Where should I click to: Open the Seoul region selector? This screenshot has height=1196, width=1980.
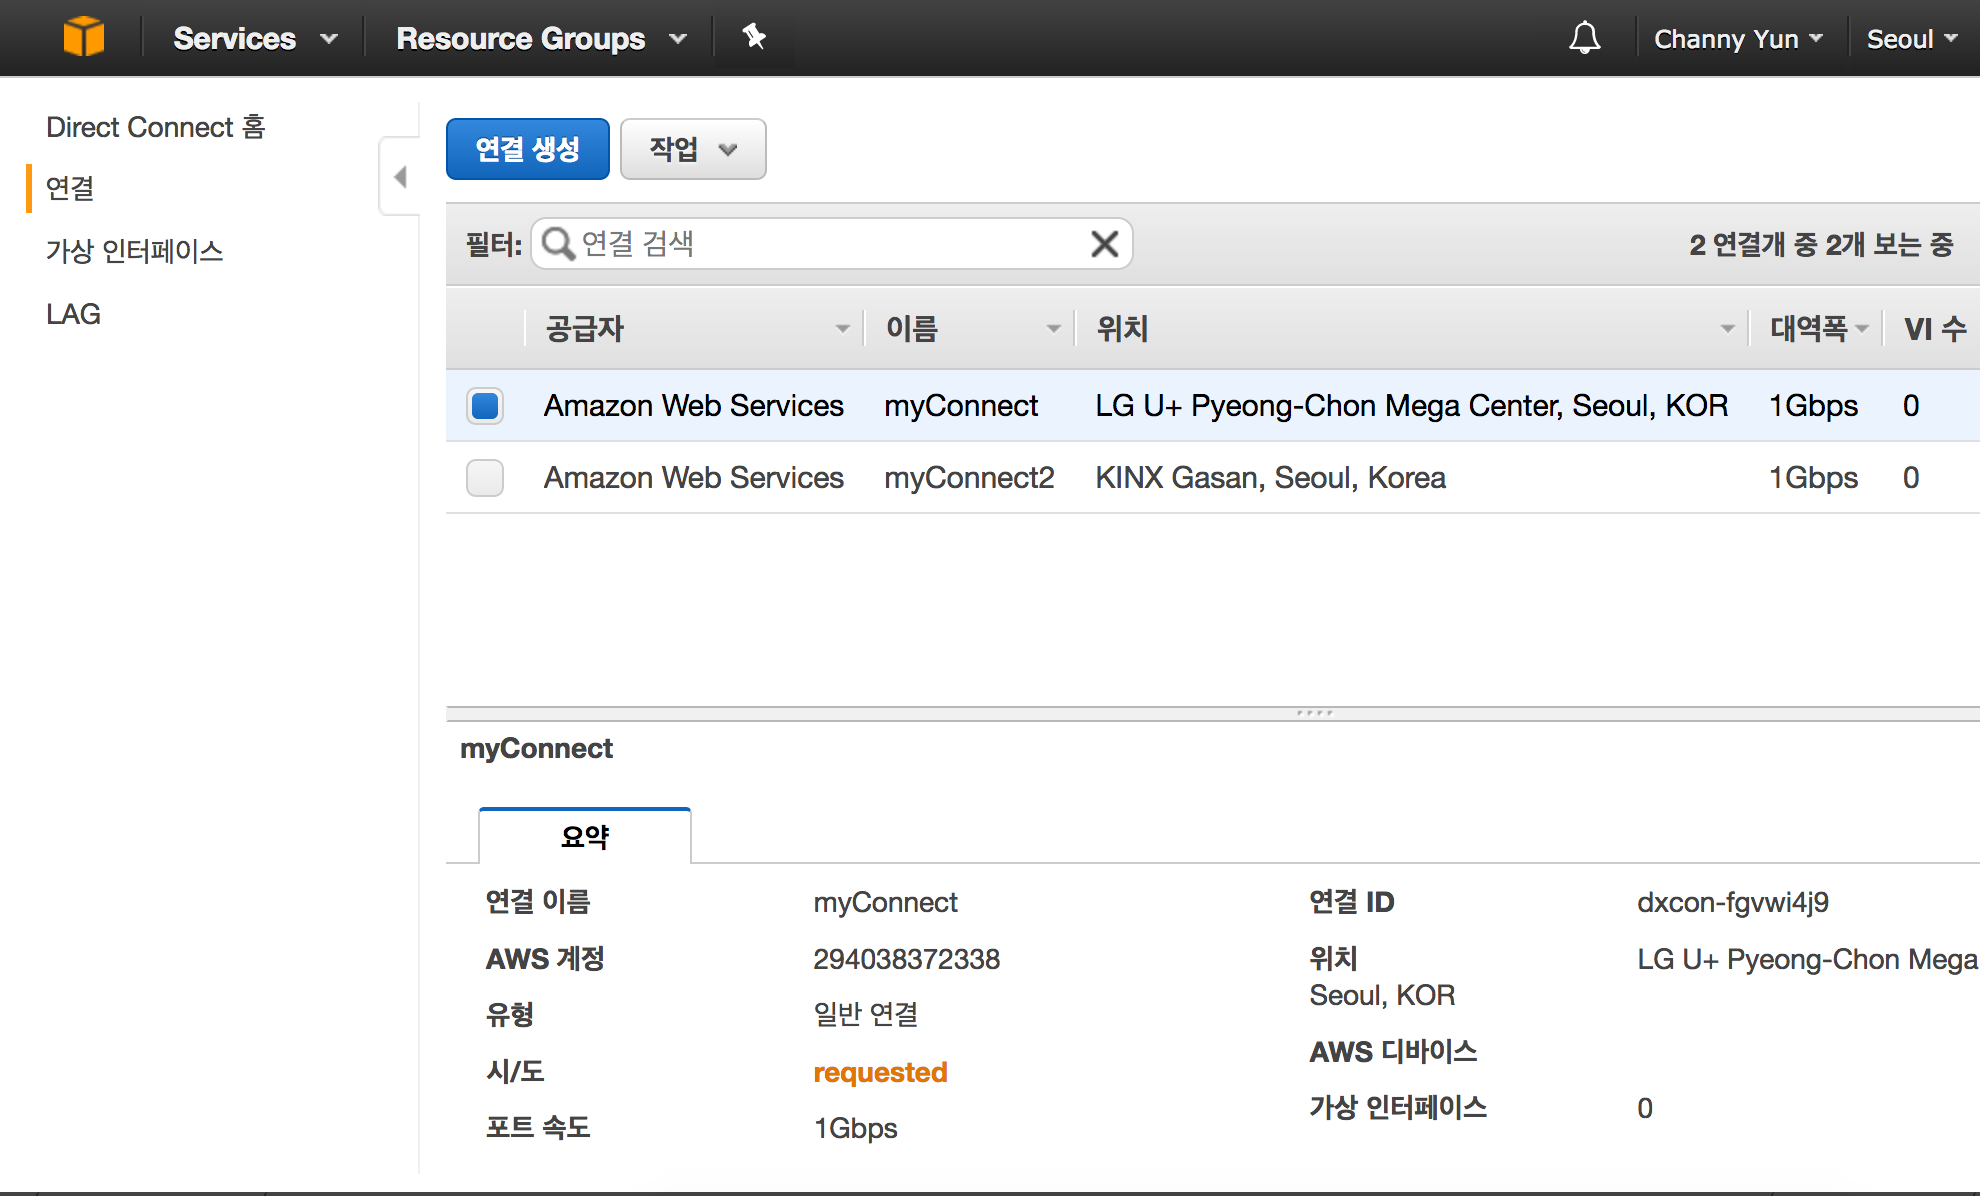tap(1911, 39)
